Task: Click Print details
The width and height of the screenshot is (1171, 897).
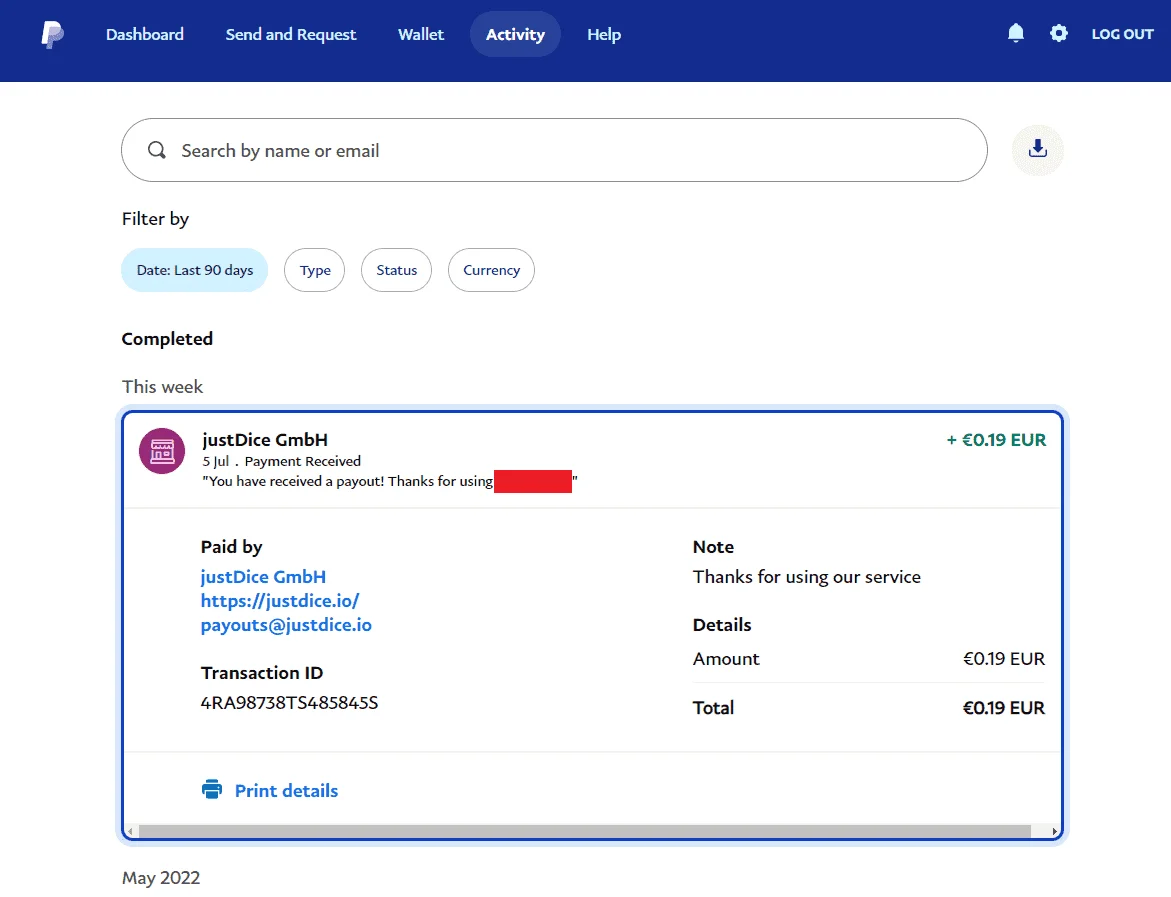Action: point(286,790)
